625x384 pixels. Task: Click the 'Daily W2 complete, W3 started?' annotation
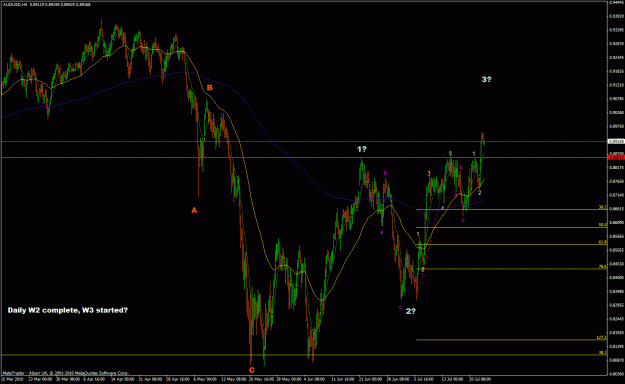(68, 310)
